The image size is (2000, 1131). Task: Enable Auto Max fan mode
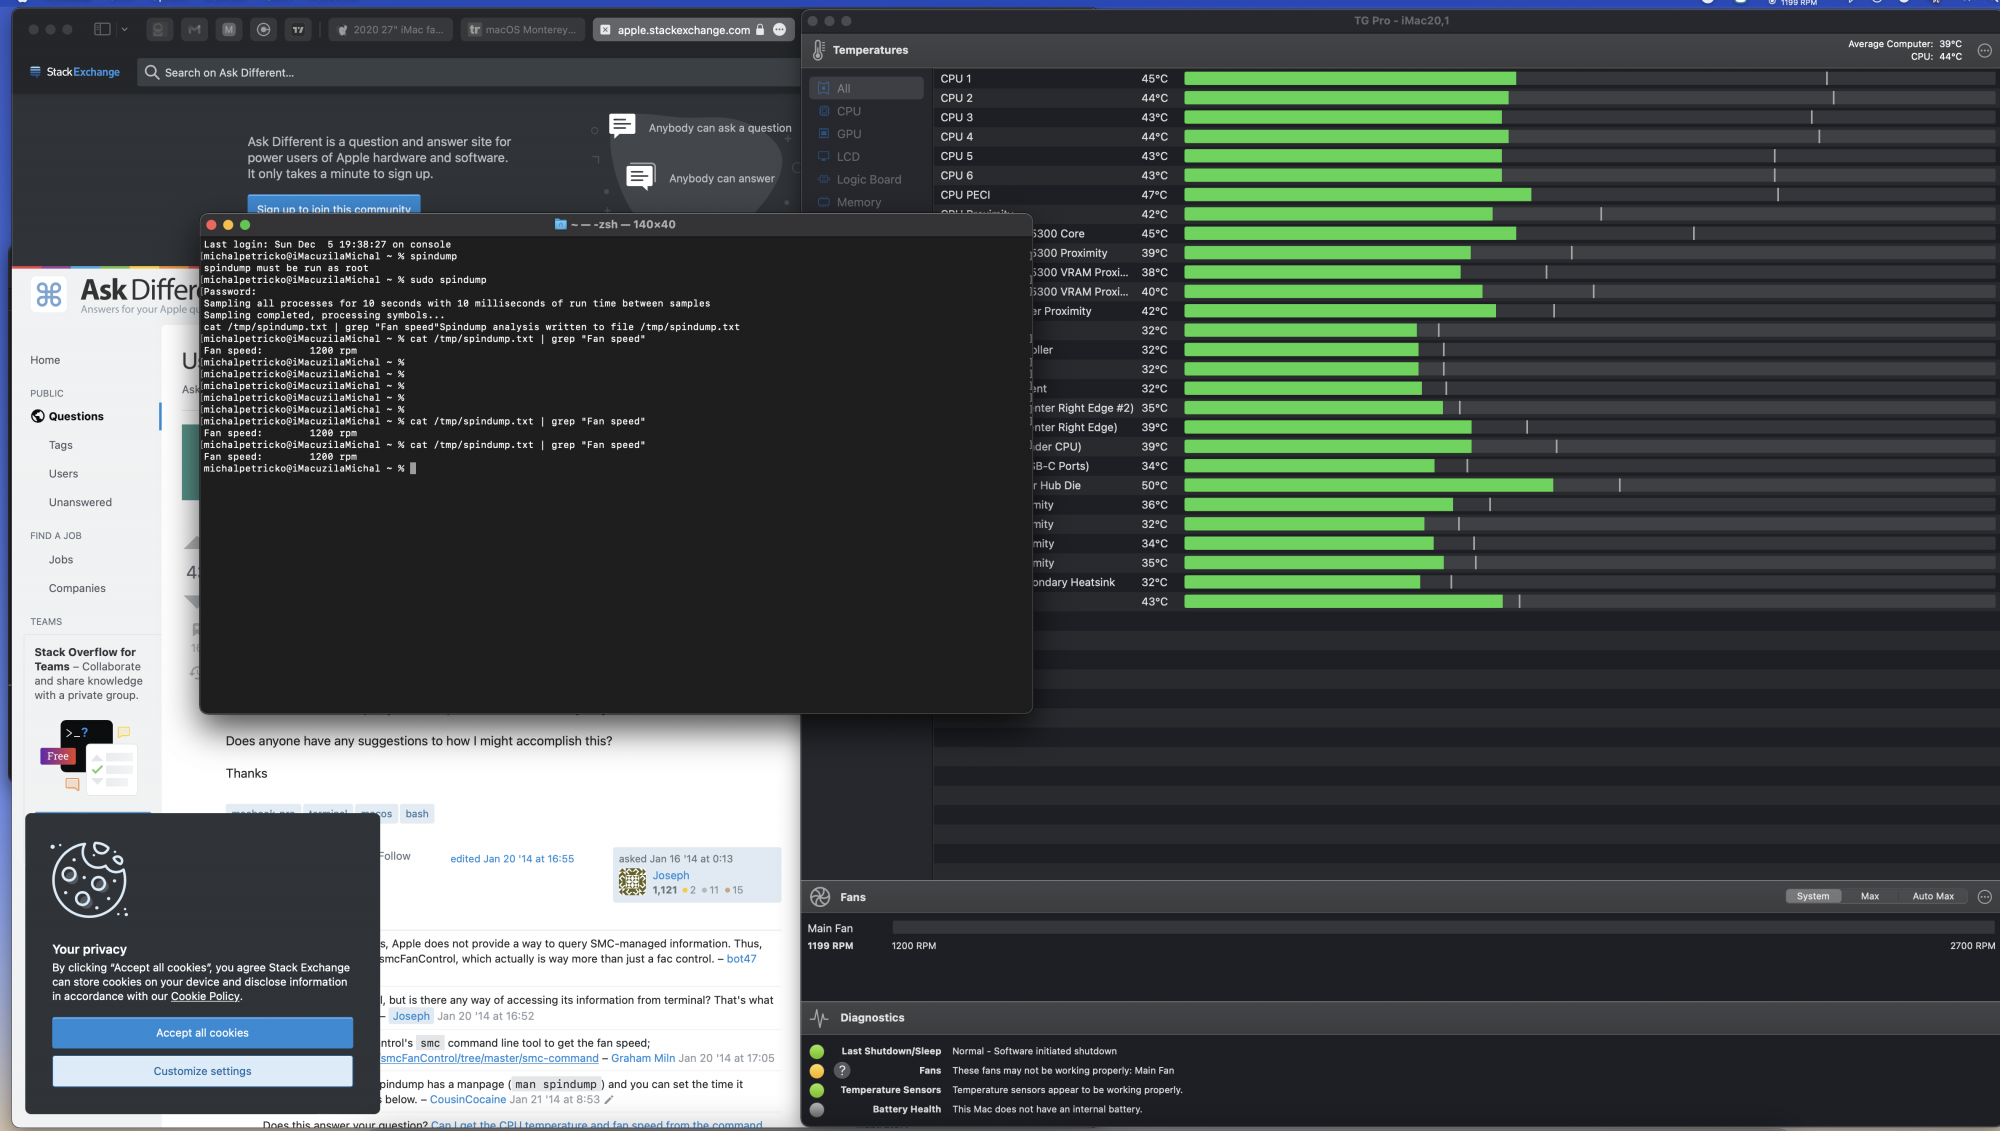(x=1932, y=897)
